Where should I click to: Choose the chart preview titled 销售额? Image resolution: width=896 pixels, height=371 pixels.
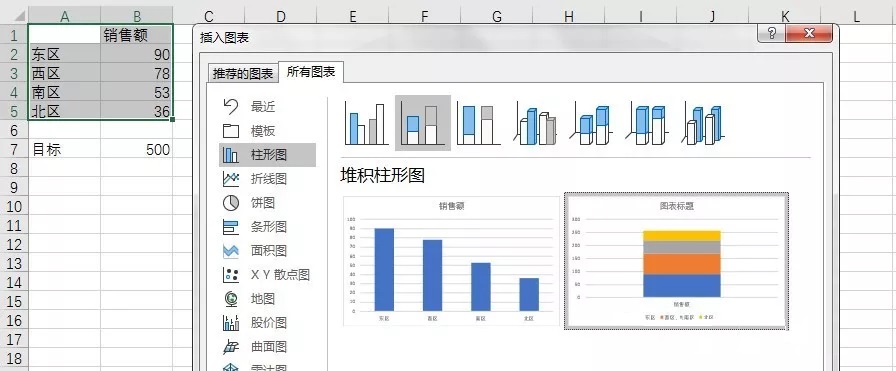click(x=451, y=261)
